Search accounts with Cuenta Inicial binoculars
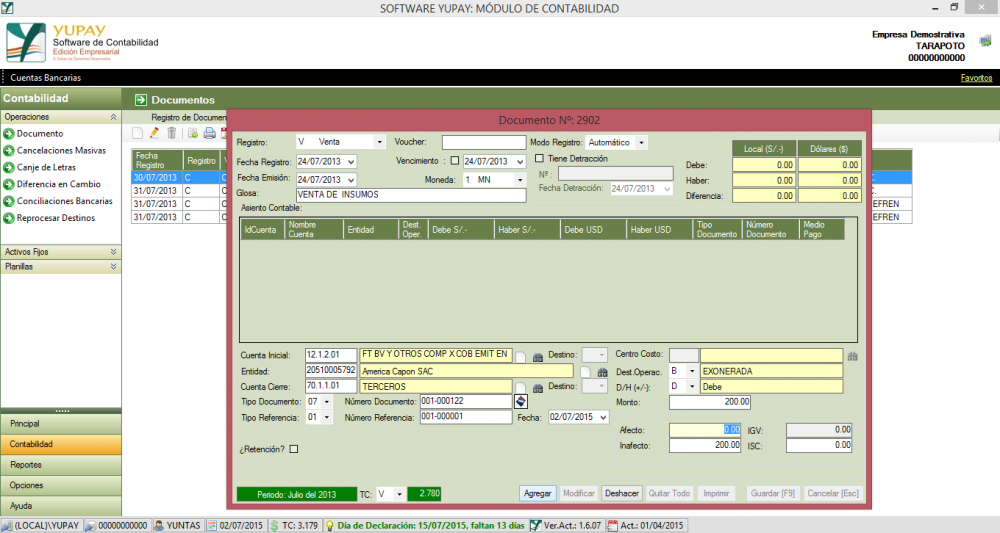The height and width of the screenshot is (533, 1000). point(538,357)
